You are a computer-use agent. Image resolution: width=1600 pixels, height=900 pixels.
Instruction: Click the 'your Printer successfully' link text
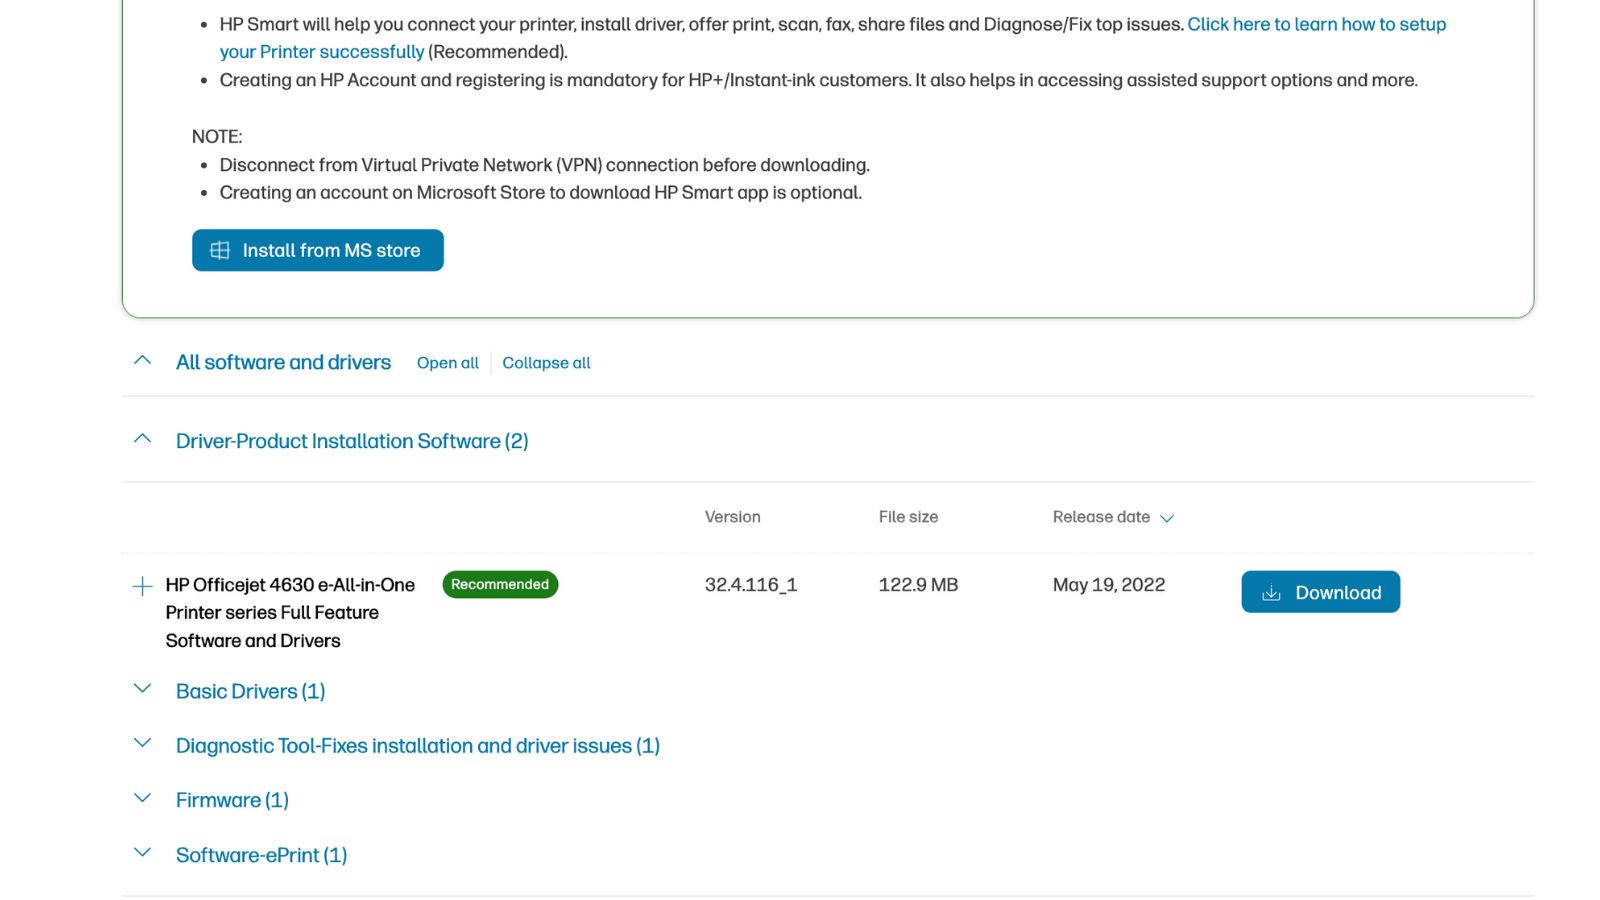322,52
